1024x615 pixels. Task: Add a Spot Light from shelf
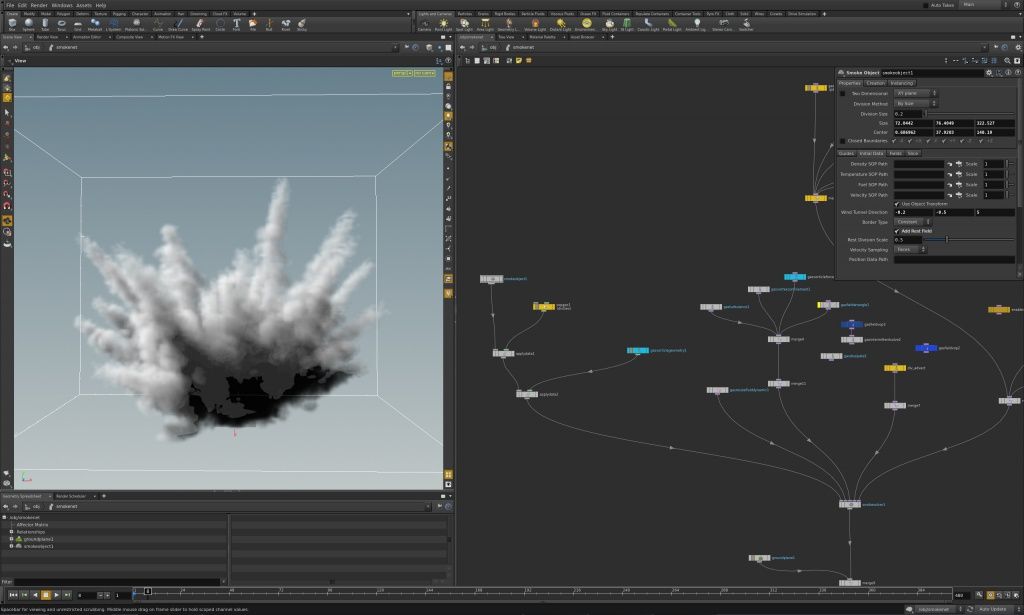click(x=464, y=24)
